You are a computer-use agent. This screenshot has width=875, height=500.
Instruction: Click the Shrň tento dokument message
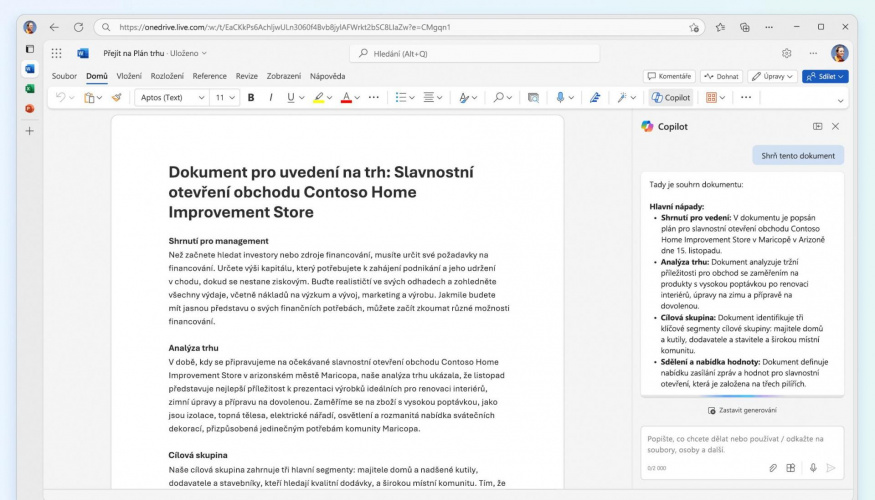(x=798, y=156)
